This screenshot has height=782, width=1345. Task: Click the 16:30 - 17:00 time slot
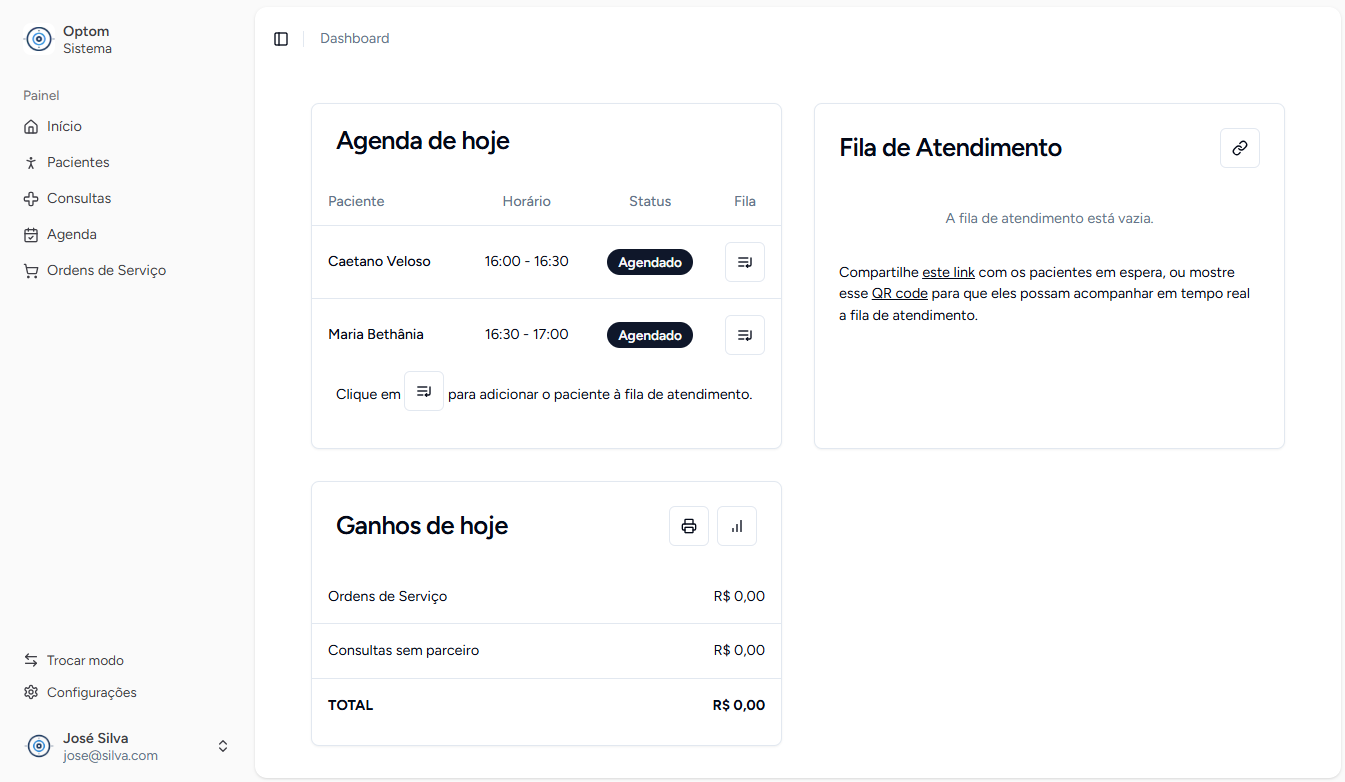(x=527, y=335)
